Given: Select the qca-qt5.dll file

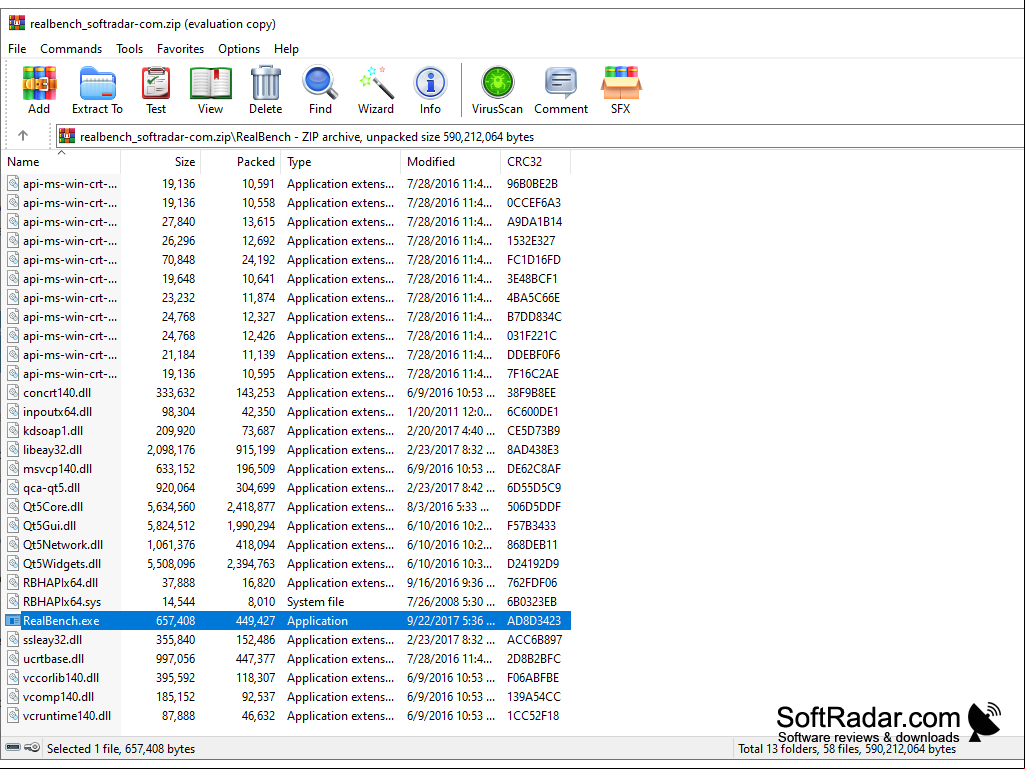Looking at the screenshot, I should [52, 488].
